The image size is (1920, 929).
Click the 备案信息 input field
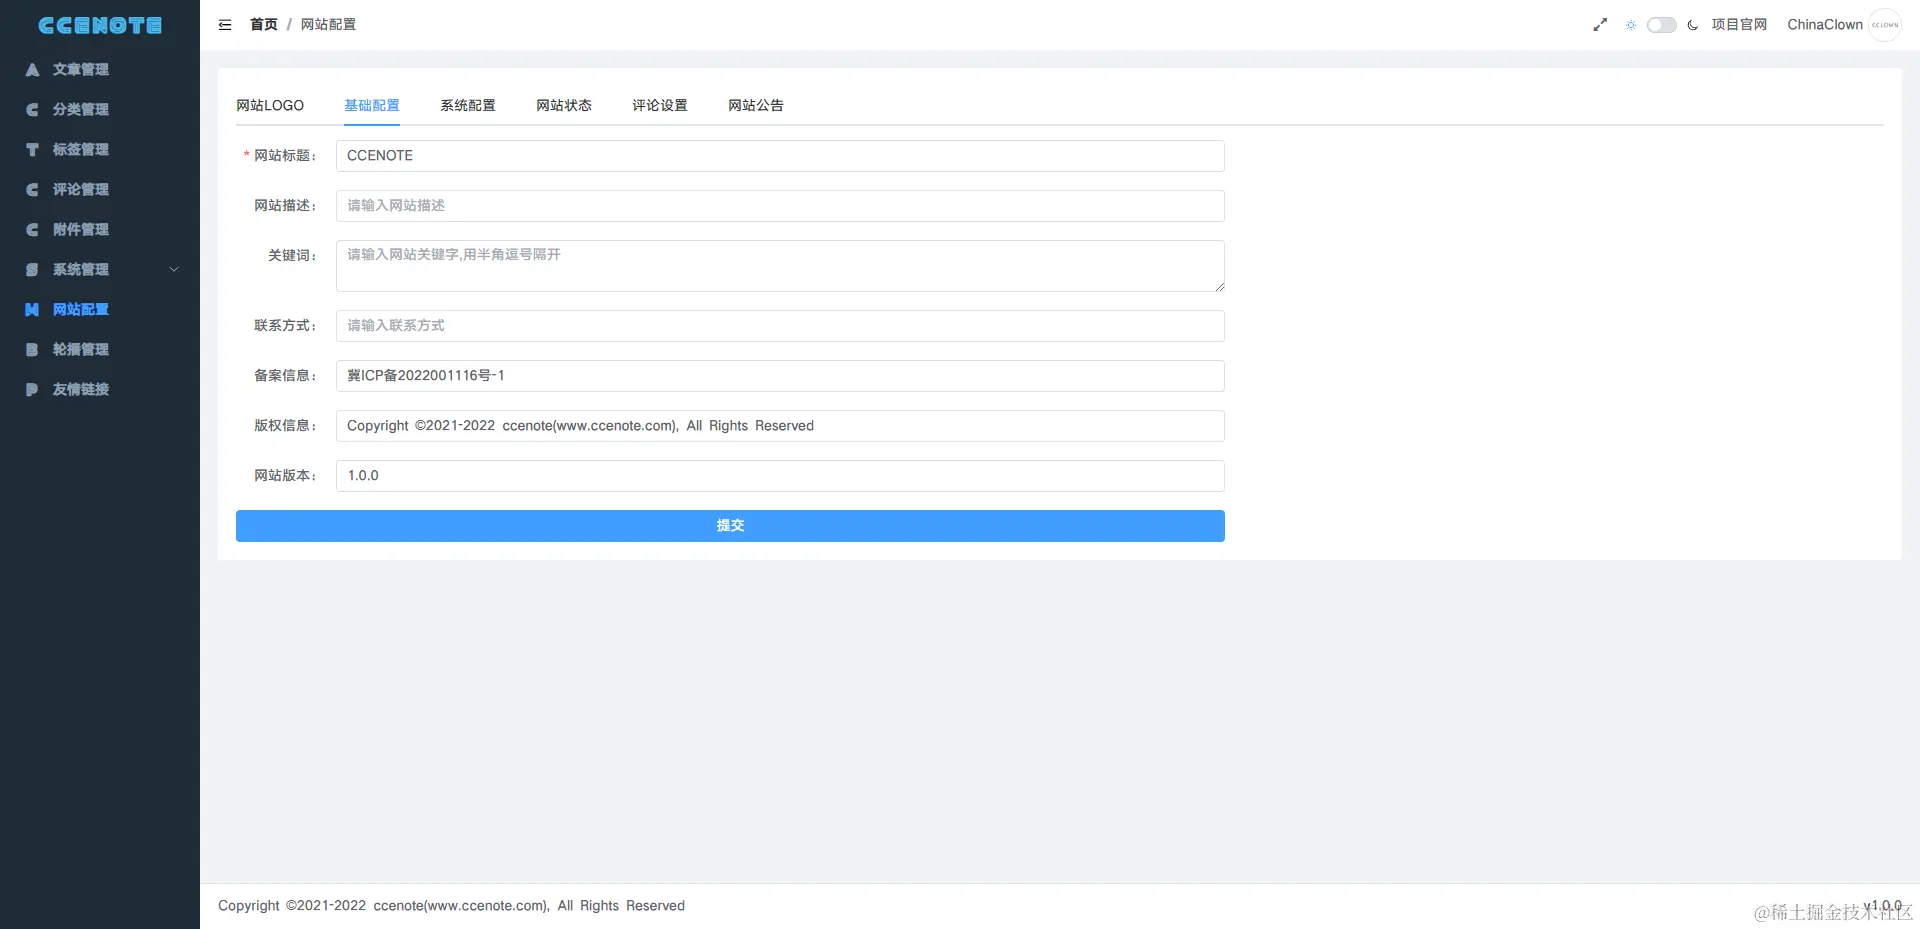780,376
